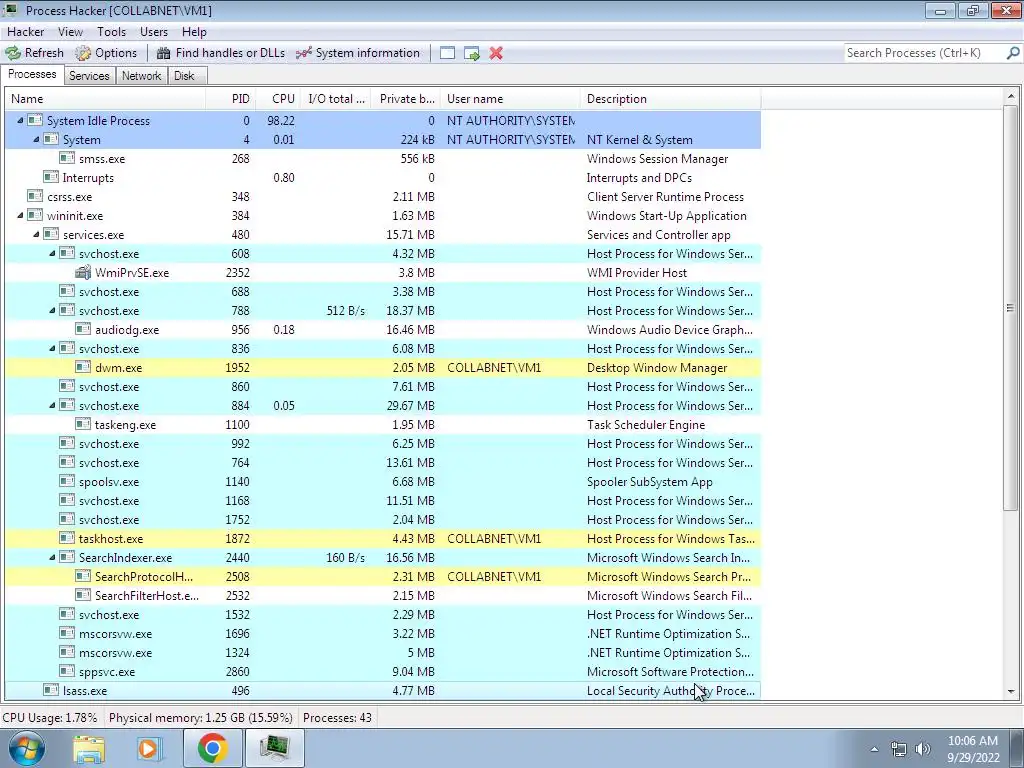
Task: Collapse svchost.exe PID 884 node
Action: pyautogui.click(x=52, y=405)
